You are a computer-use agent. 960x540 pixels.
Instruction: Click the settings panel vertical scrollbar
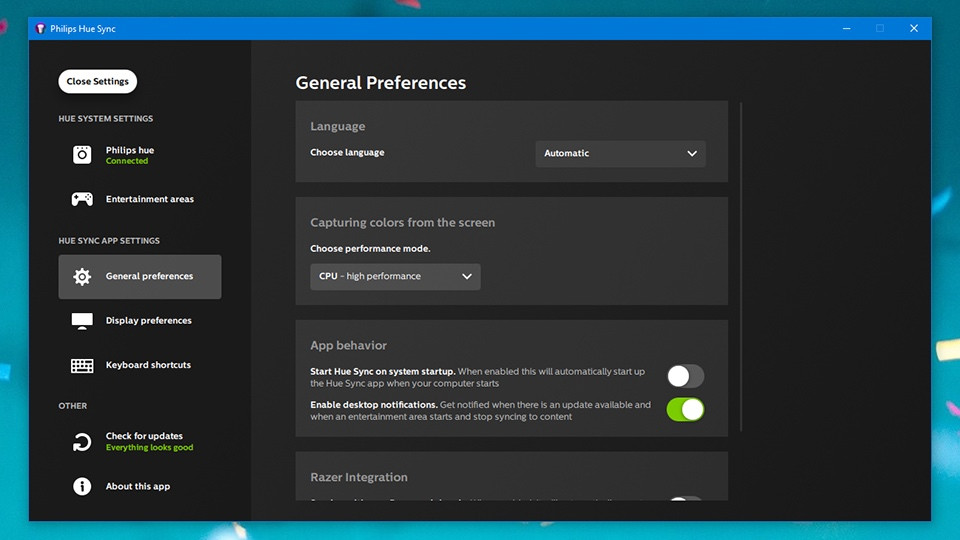(x=741, y=267)
